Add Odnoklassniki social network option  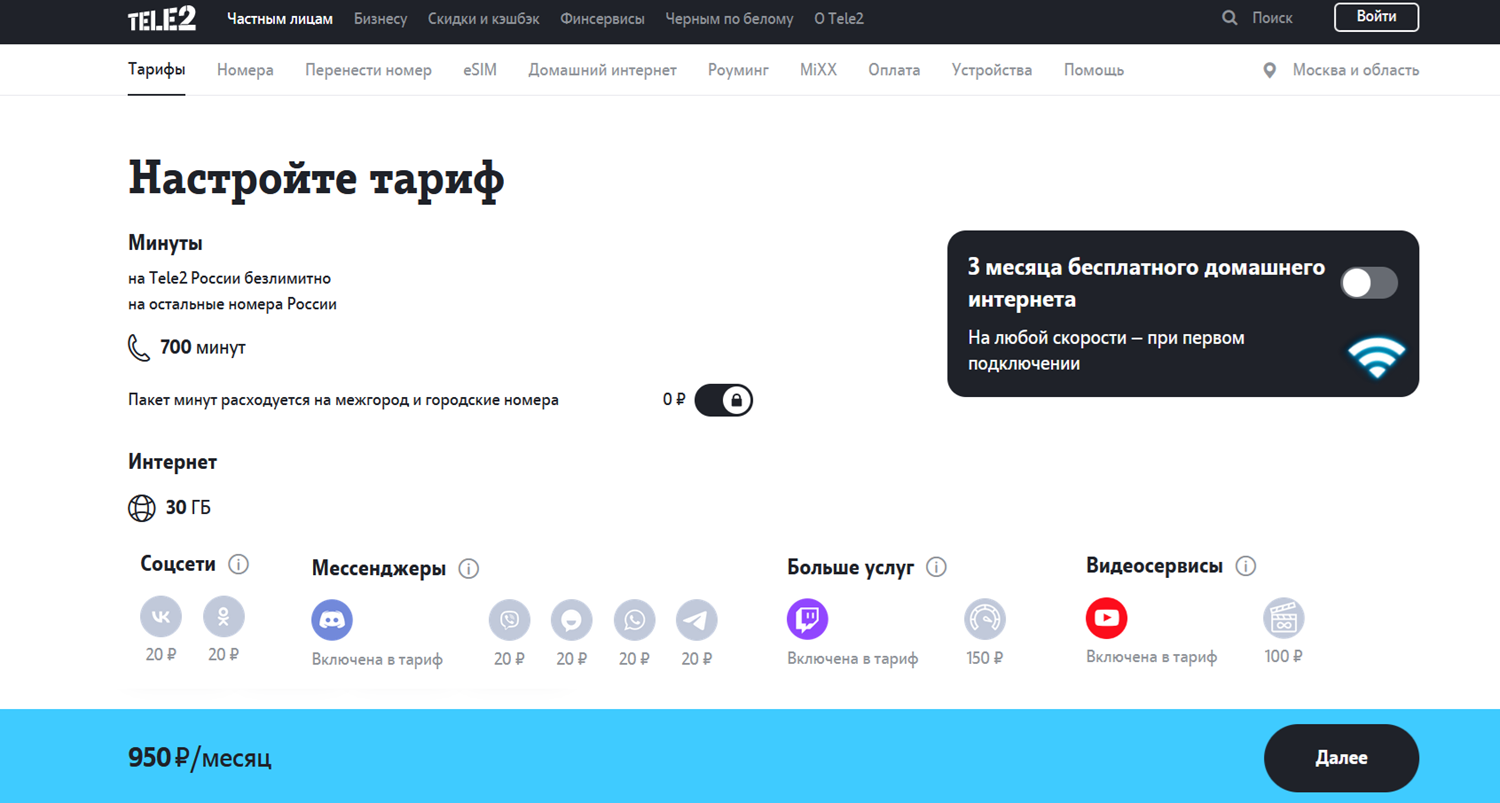point(224,618)
